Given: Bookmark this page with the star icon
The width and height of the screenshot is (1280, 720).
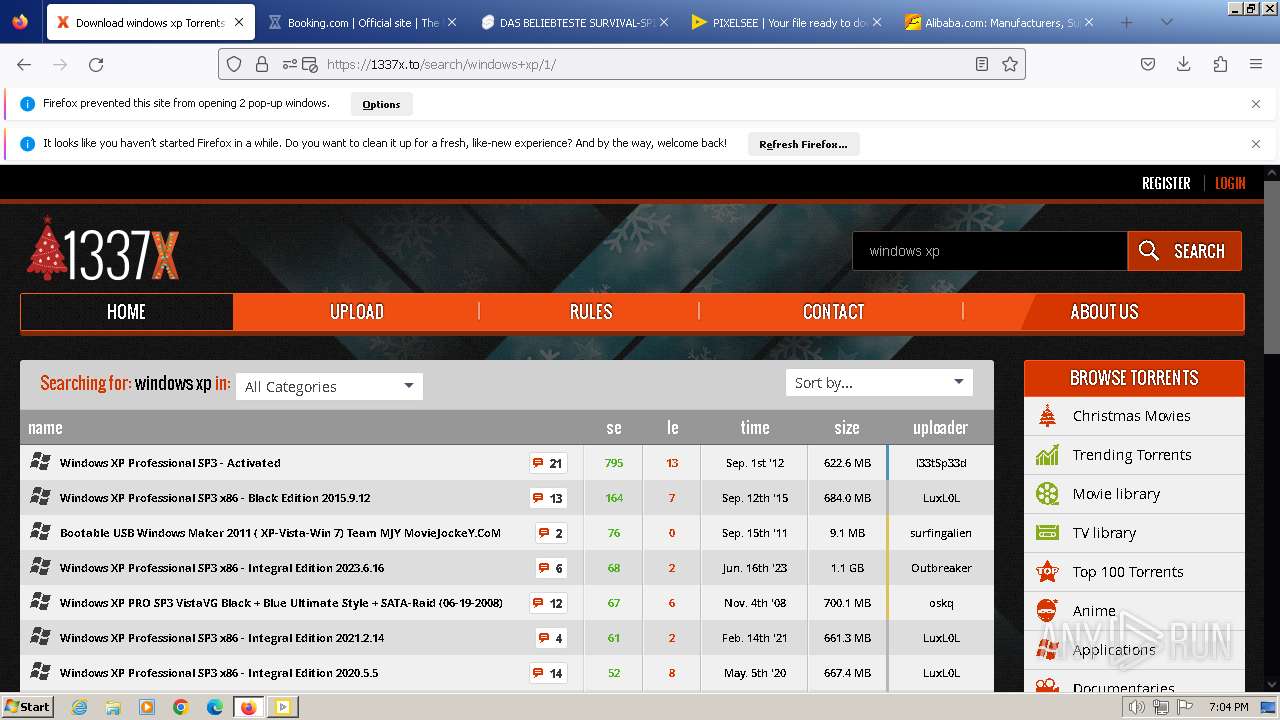Looking at the screenshot, I should click(x=1010, y=64).
